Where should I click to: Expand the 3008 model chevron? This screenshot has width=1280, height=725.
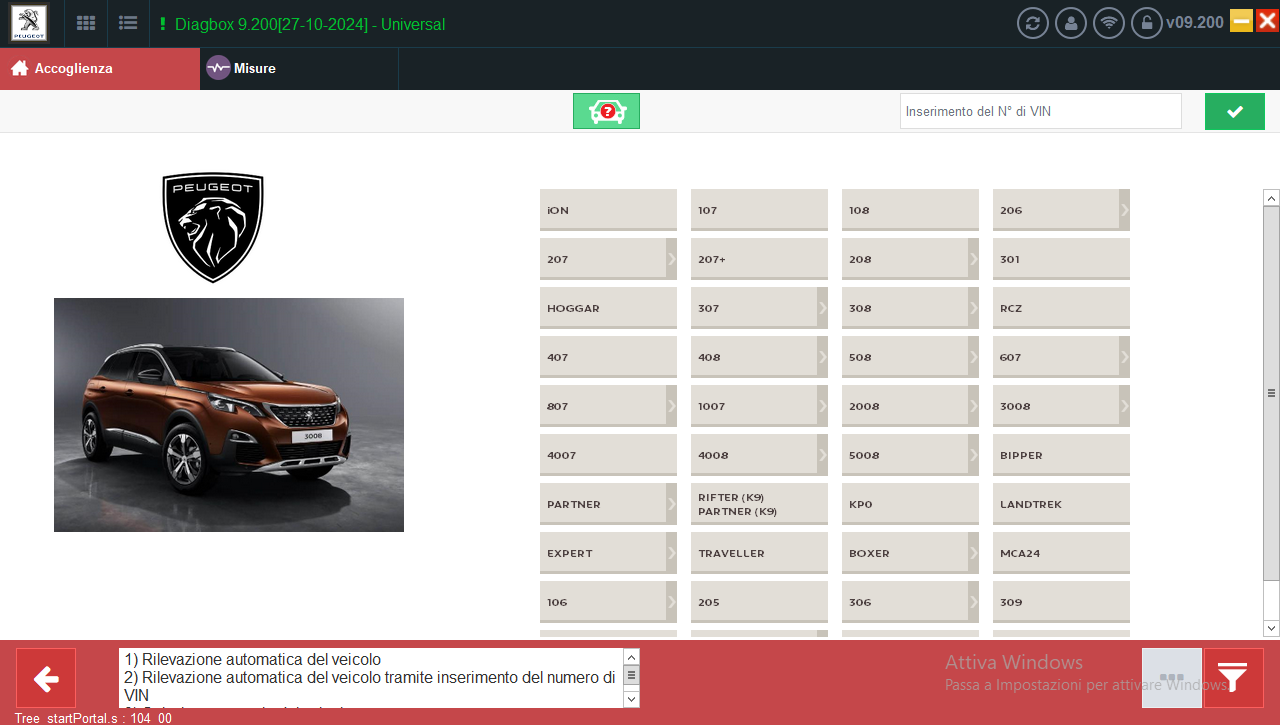pos(1124,406)
